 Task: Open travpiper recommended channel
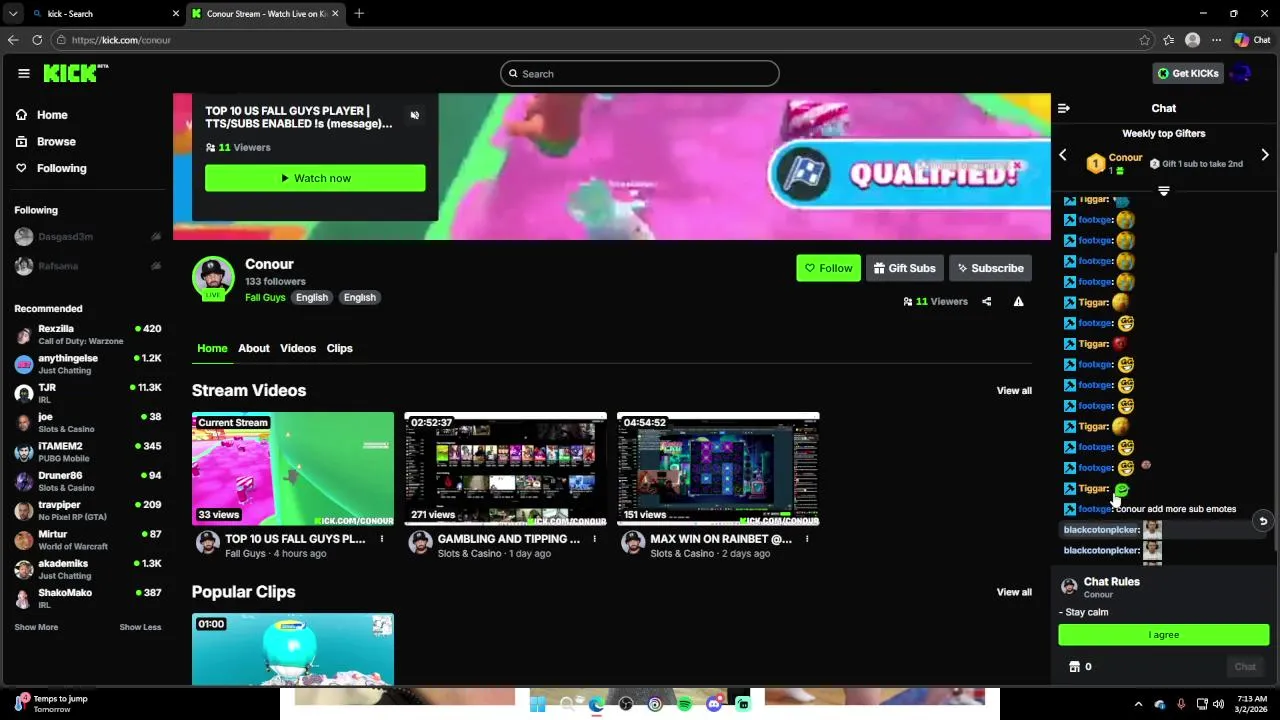88,510
